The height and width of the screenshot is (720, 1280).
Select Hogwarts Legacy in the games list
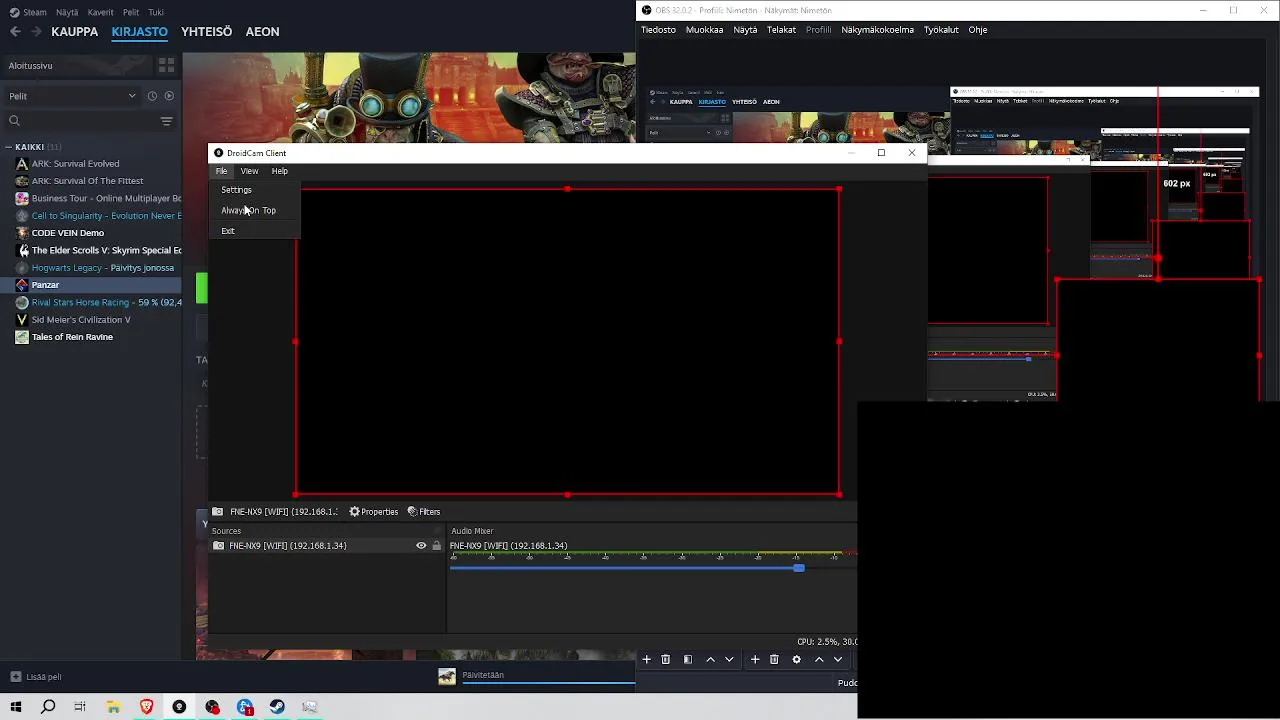[x=102, y=268]
